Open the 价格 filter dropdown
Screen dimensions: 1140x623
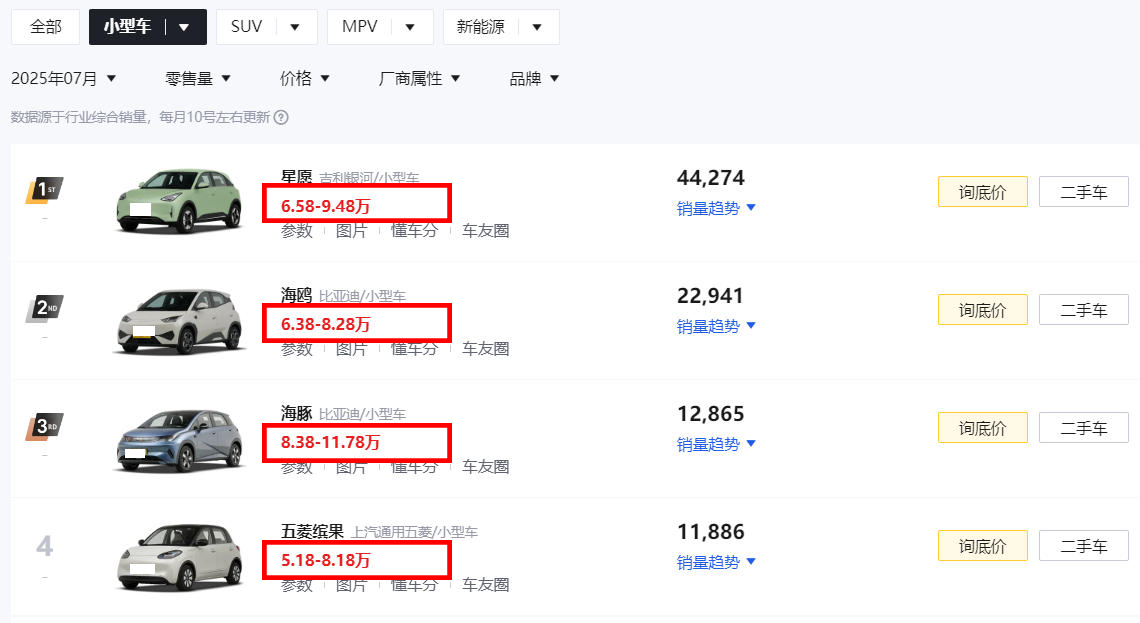[305, 79]
